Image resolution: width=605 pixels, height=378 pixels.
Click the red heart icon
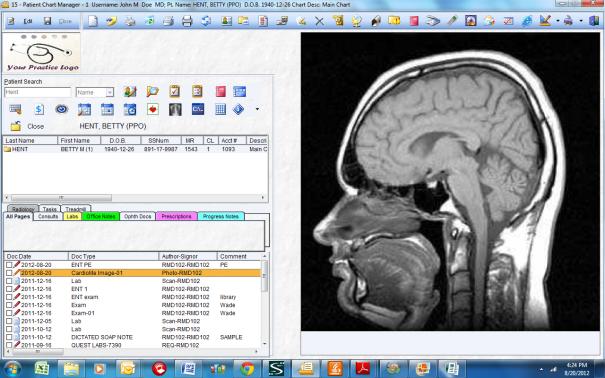click(153, 110)
